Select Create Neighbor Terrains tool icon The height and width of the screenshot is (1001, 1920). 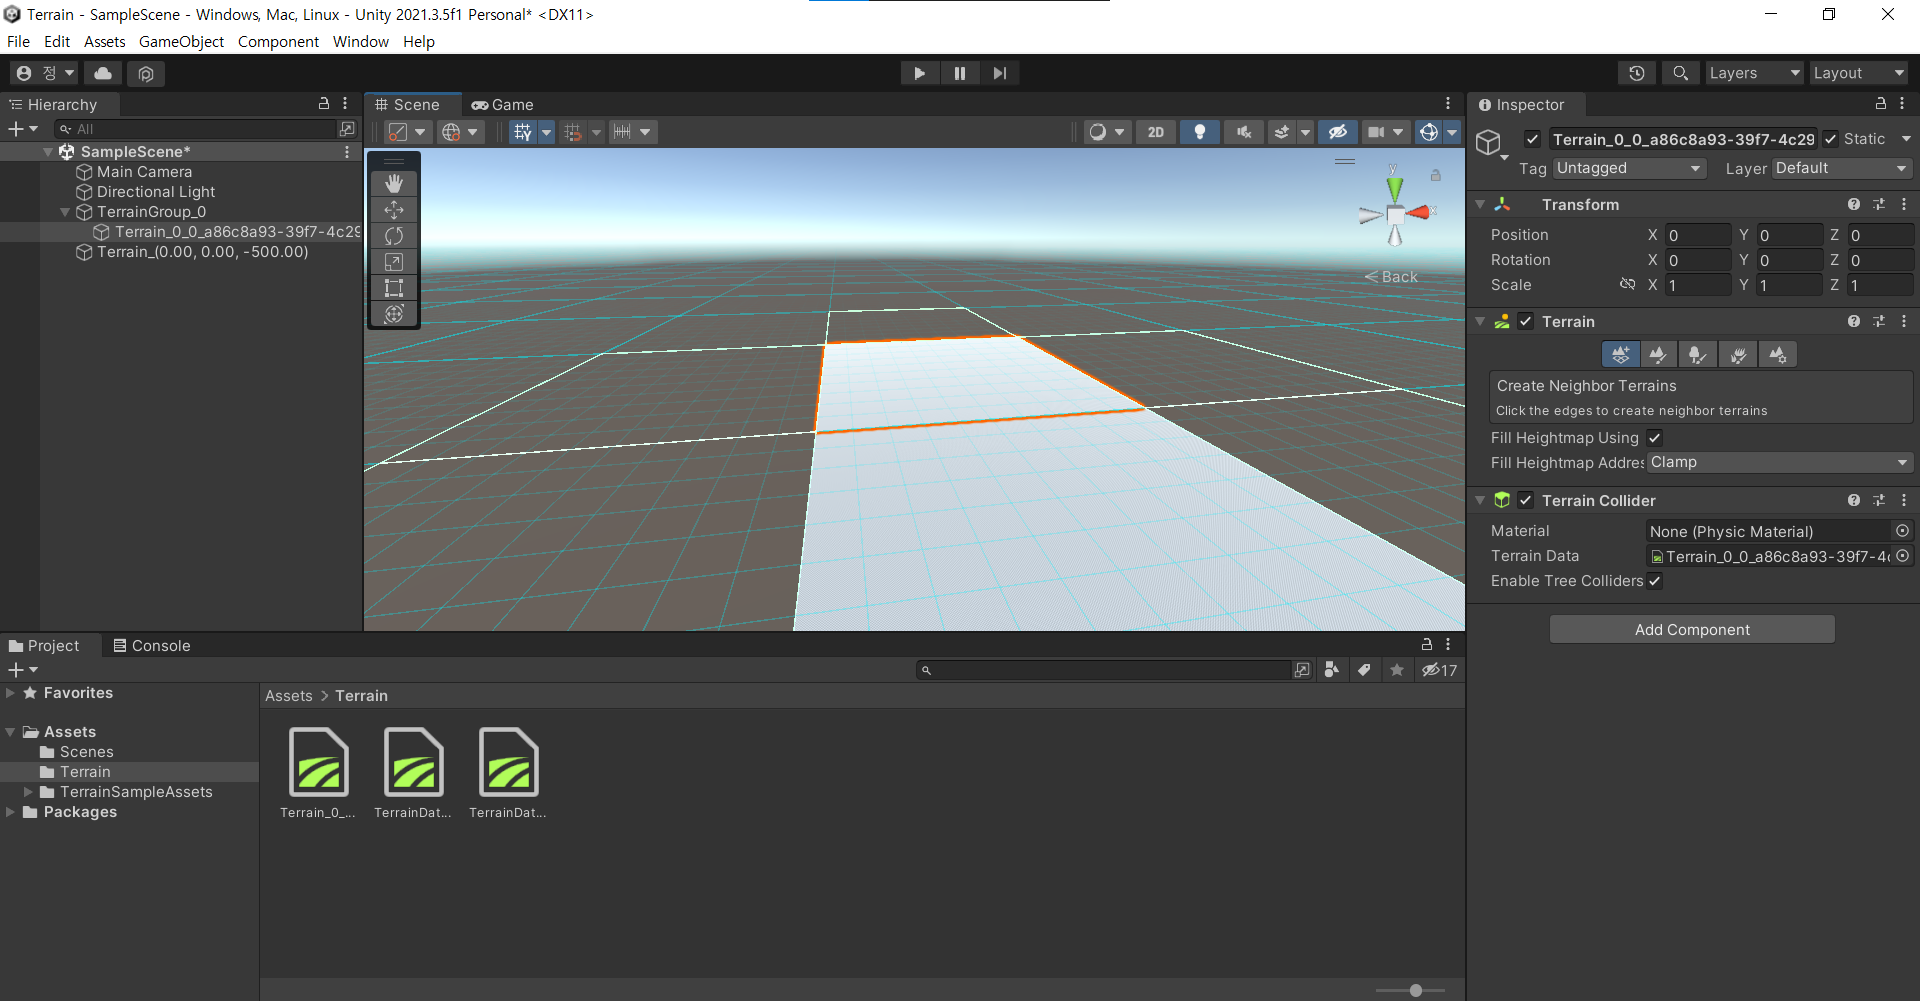click(1621, 354)
